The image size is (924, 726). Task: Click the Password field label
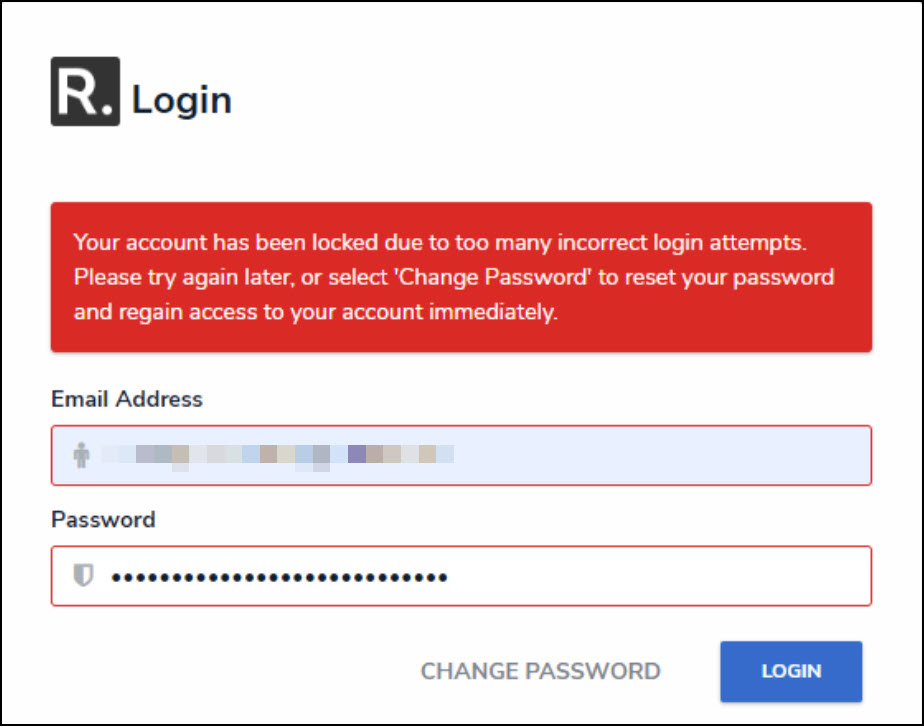coord(103,520)
